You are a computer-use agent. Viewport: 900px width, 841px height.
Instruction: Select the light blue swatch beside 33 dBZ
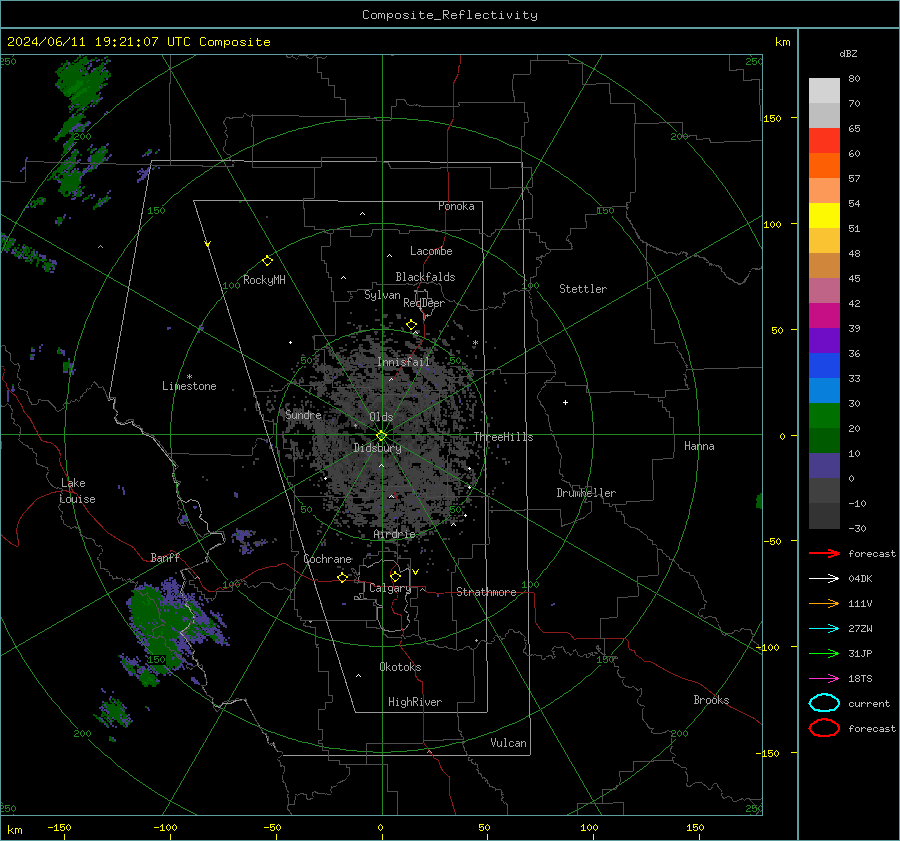tap(824, 390)
